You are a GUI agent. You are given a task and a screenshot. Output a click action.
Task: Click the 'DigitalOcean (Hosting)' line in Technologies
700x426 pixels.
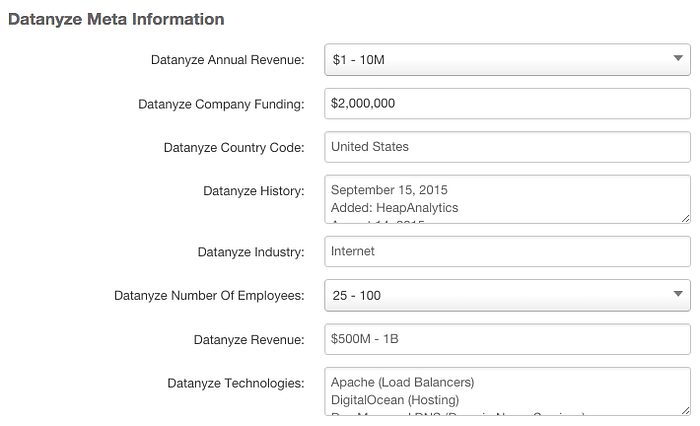(x=395, y=400)
